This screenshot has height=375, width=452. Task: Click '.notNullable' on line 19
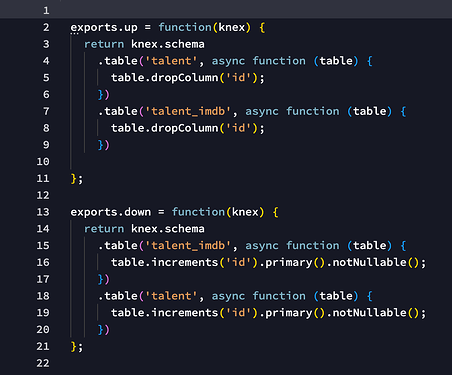click(x=366, y=313)
